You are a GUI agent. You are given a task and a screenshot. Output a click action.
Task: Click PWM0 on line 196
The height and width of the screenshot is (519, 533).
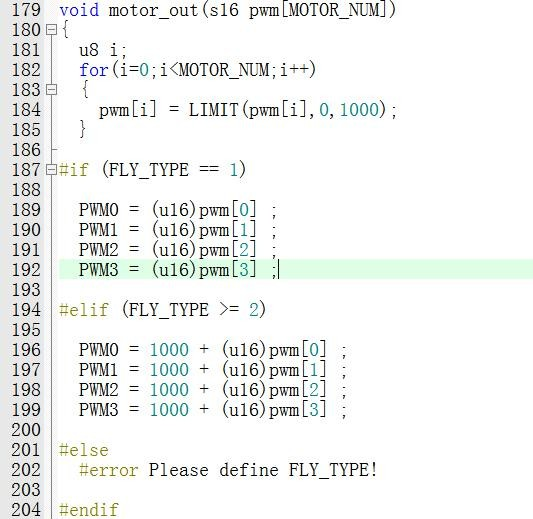[99, 350]
